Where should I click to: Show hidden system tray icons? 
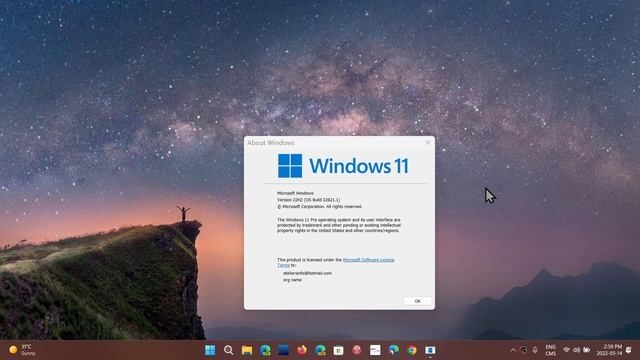tap(513, 350)
